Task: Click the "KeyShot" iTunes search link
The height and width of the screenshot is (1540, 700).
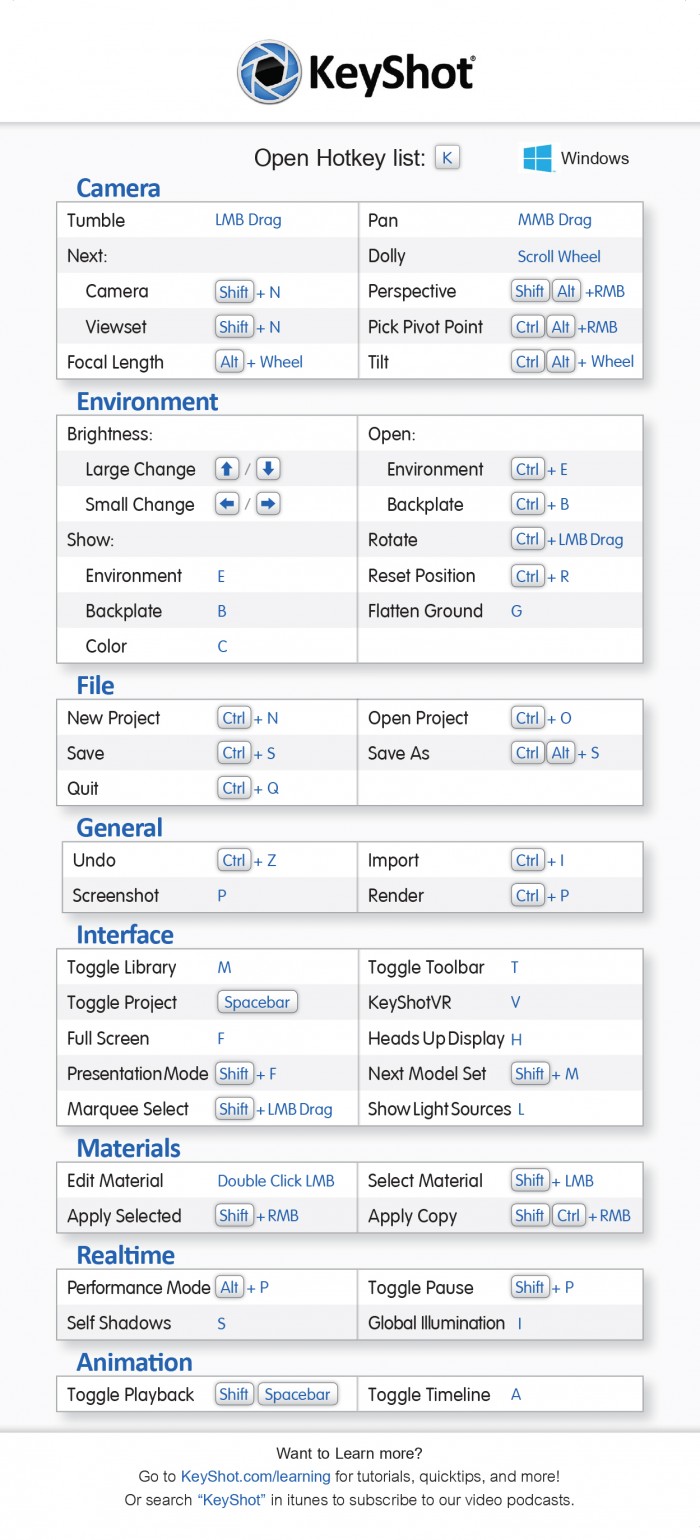Action: pos(231,1500)
